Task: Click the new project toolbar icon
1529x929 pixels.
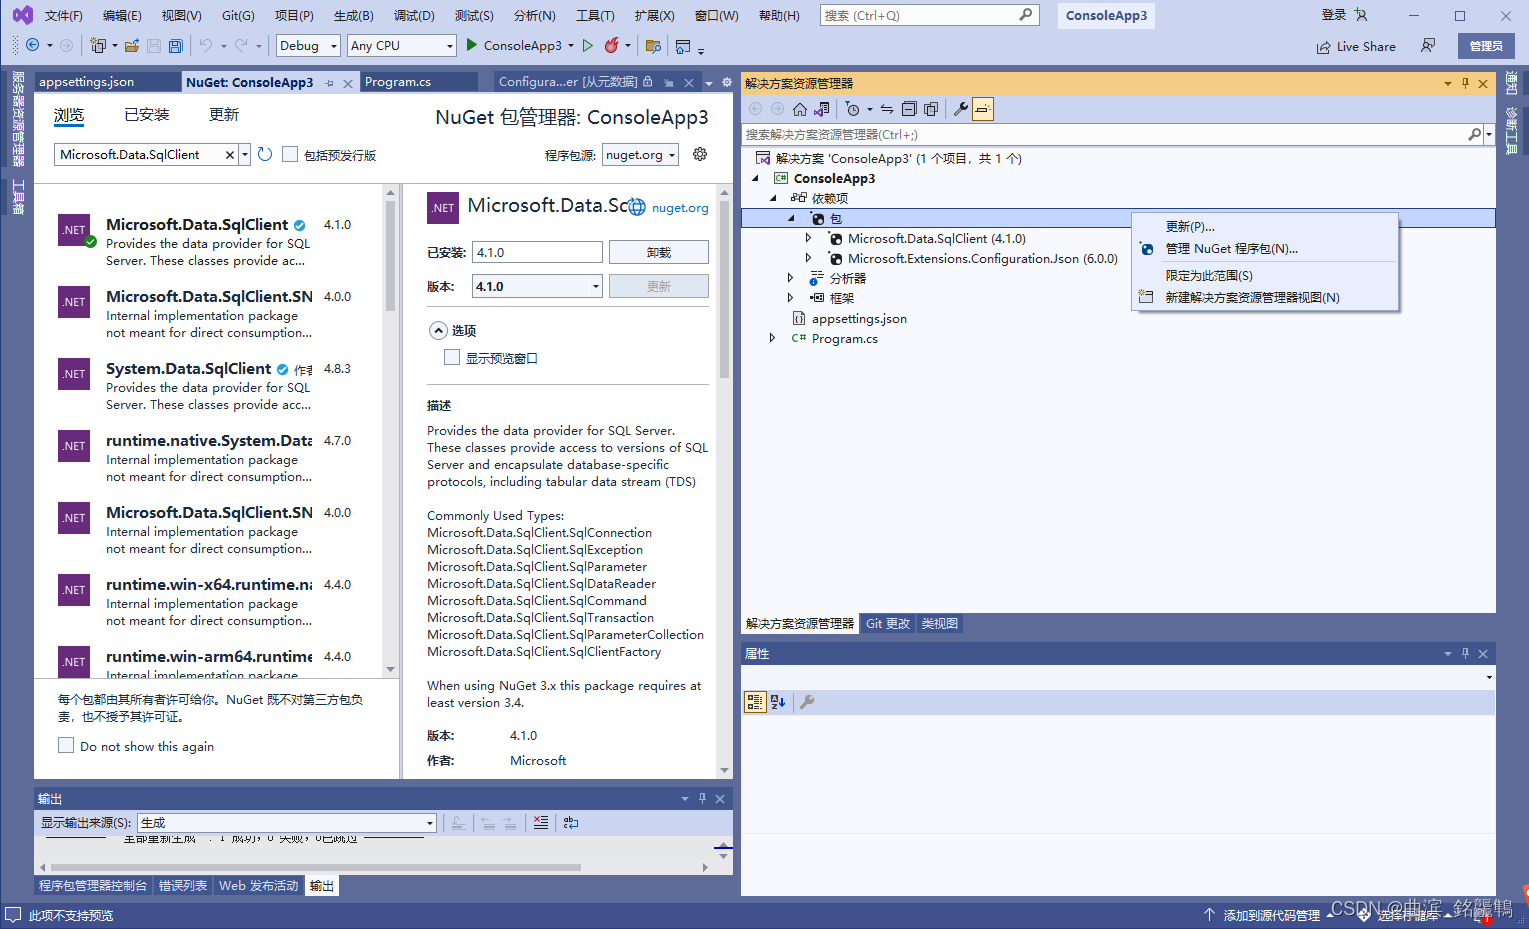Action: tap(98, 45)
